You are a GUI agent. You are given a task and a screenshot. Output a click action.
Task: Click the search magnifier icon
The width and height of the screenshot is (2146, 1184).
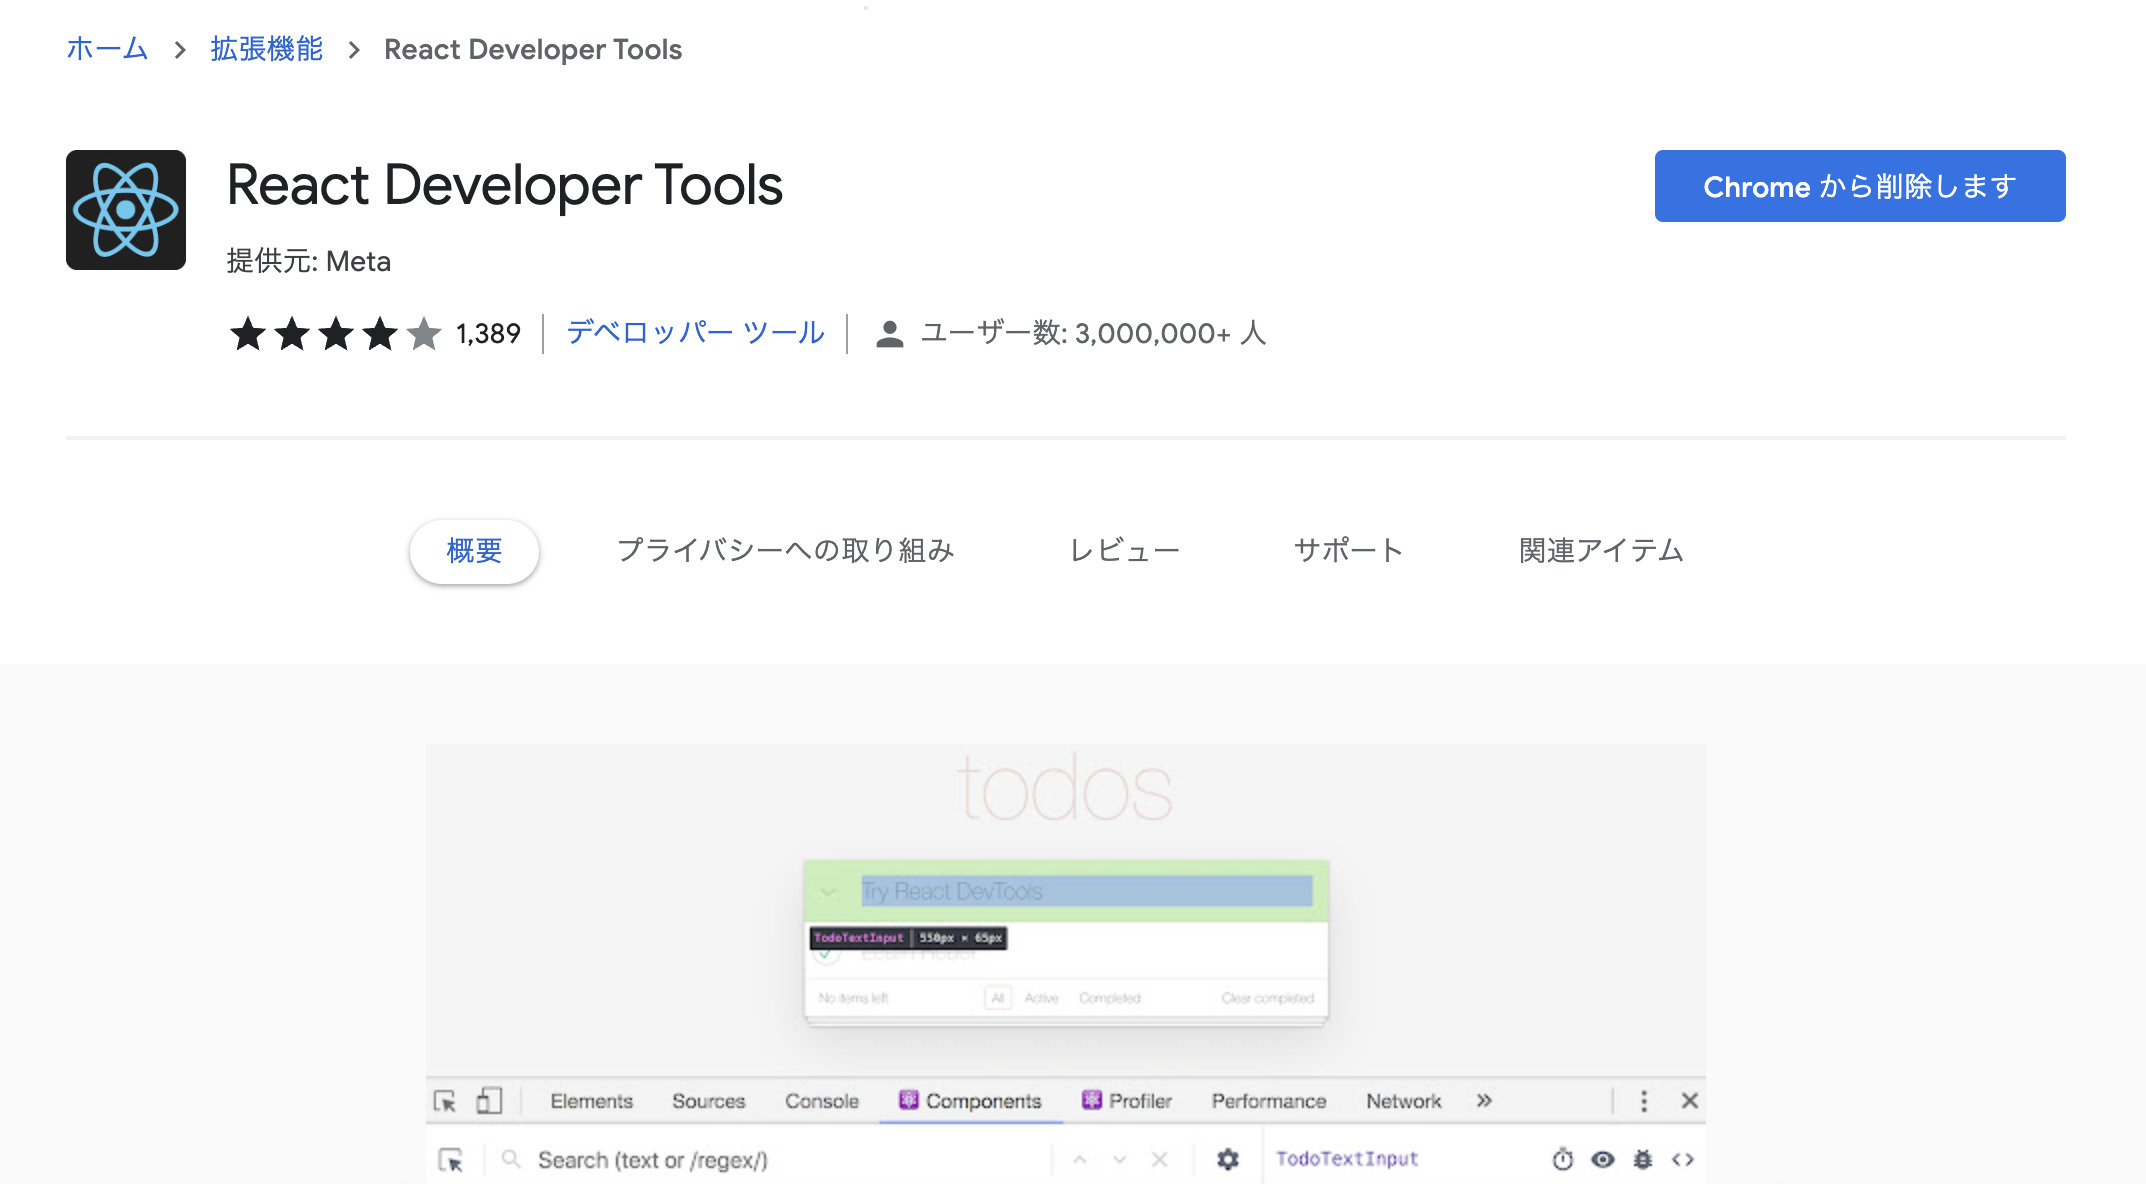[511, 1159]
